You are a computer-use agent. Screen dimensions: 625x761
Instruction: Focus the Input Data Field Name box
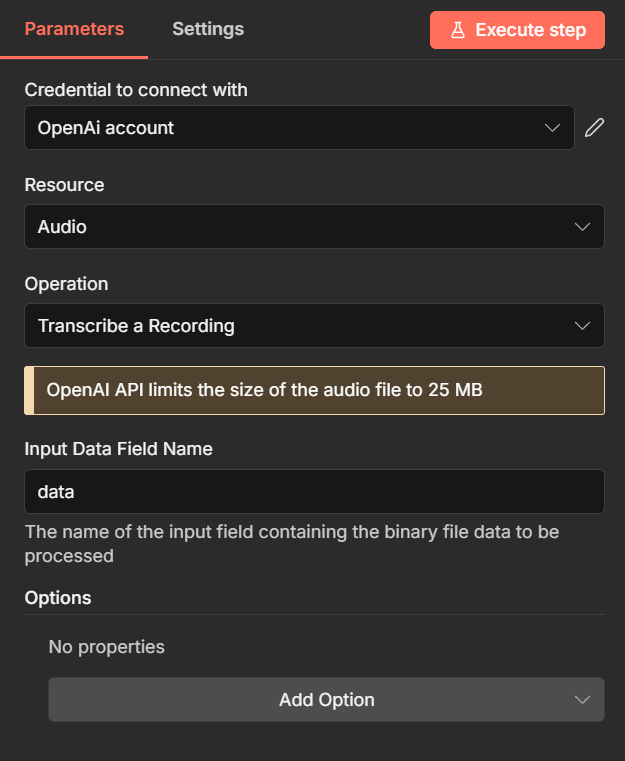(x=314, y=492)
